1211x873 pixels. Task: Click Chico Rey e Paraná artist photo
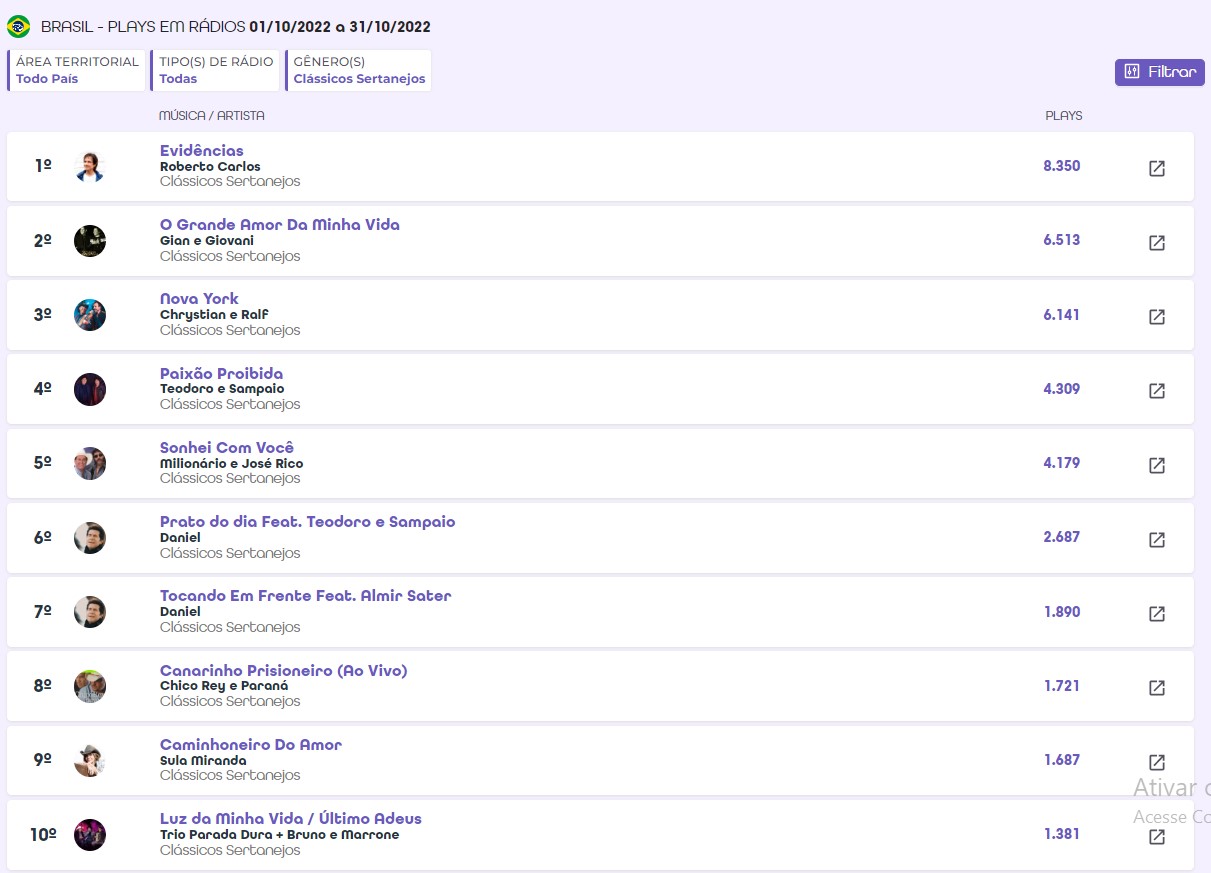pos(90,686)
